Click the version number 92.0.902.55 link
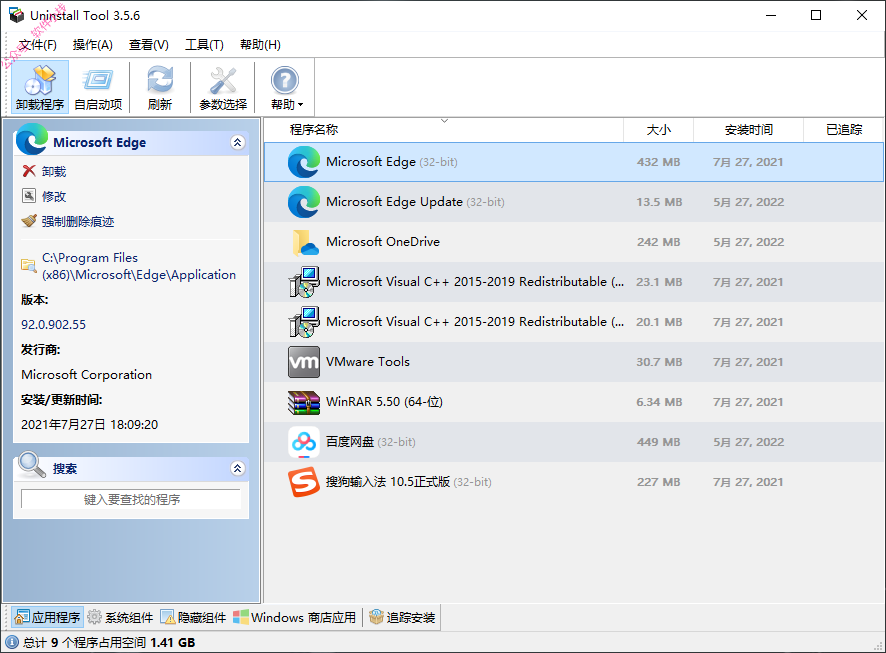Screen dimensions: 886x653 54,325
